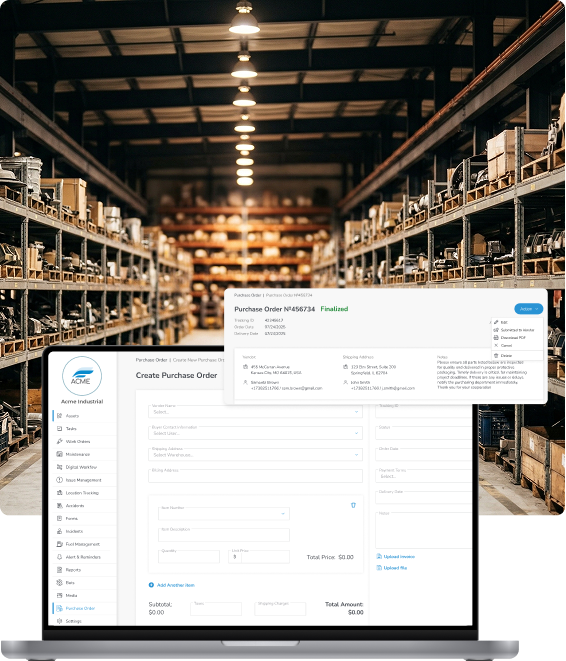Open Assets from the sidebar icon
Image resolution: width=566 pixels, height=661 pixels.
coord(59,416)
